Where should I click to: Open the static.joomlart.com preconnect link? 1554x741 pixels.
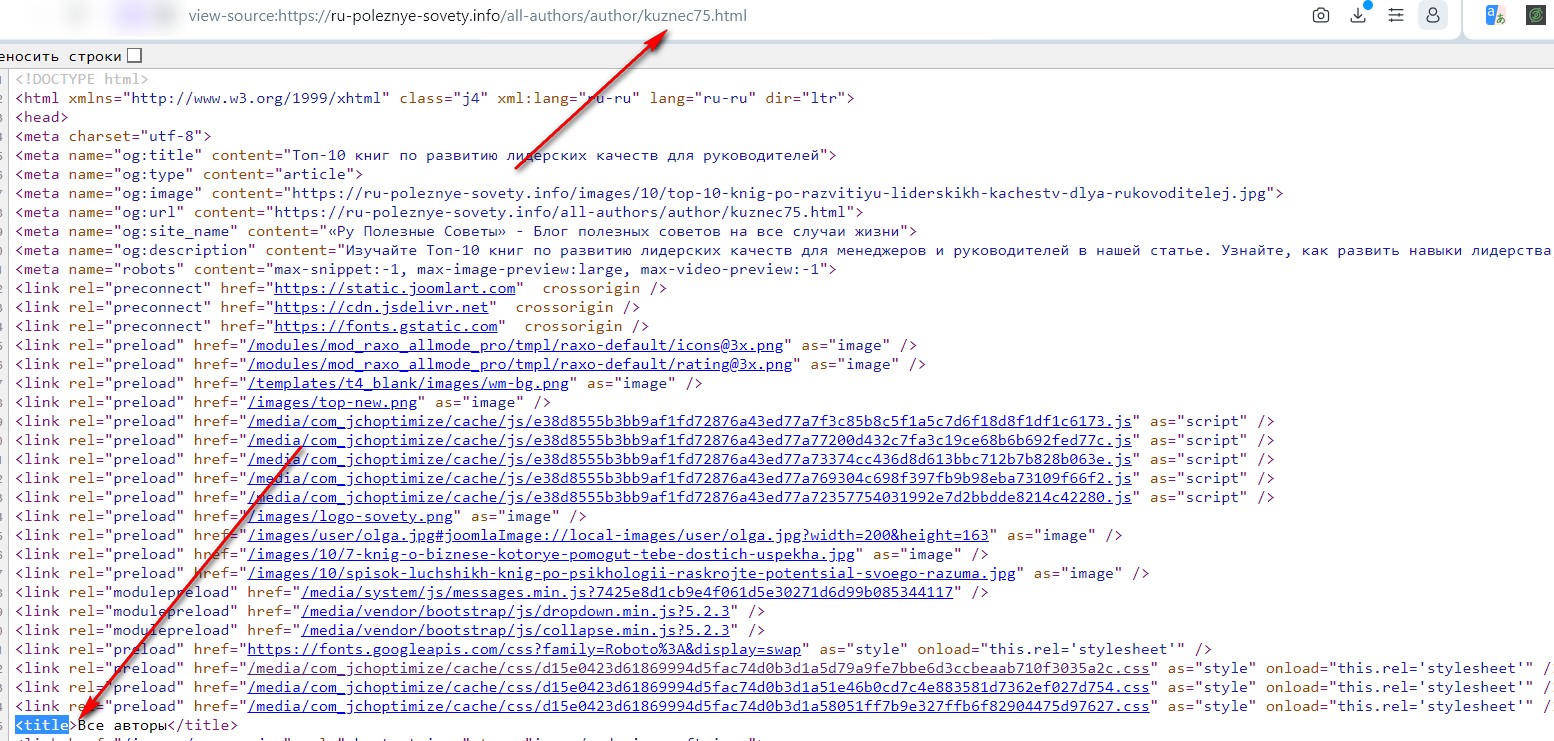pos(395,288)
